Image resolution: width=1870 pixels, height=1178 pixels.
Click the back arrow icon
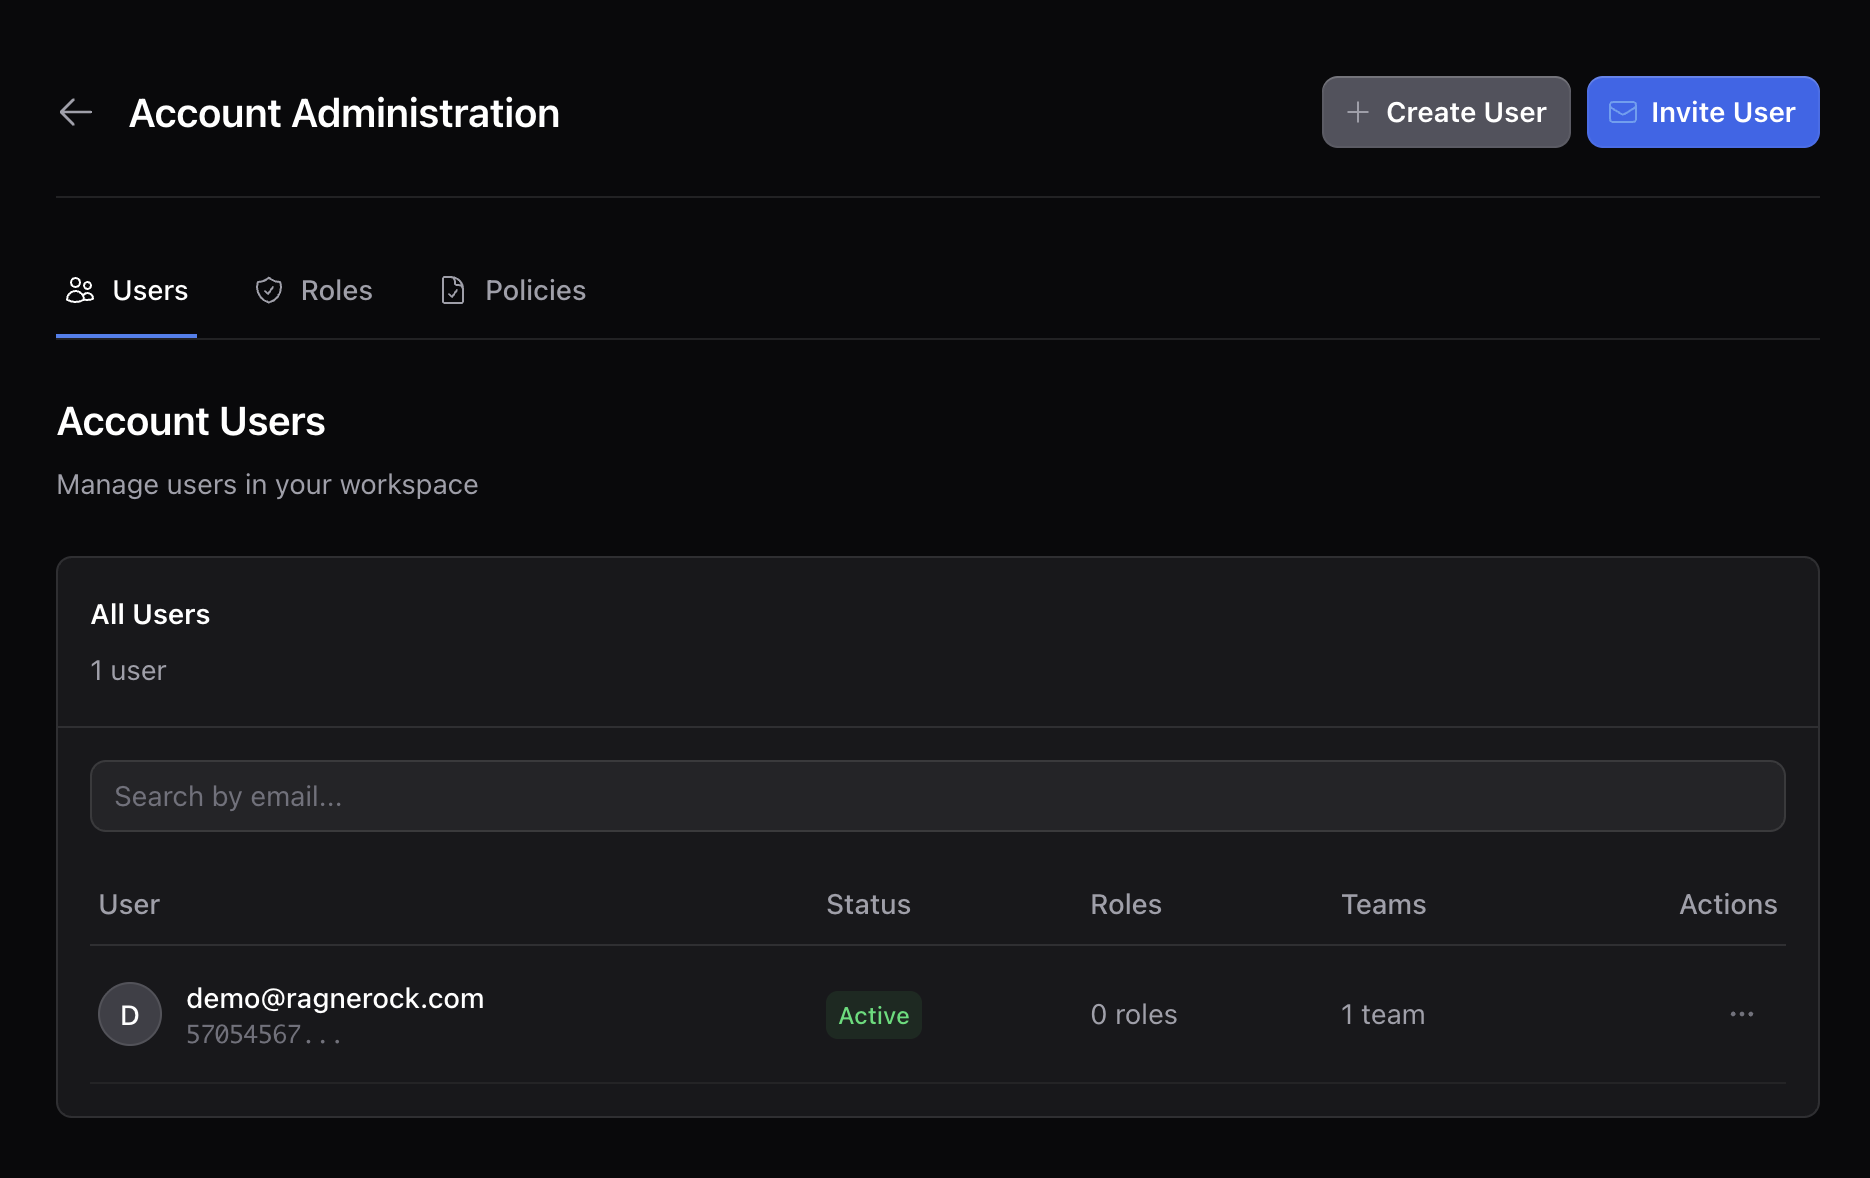coord(76,112)
